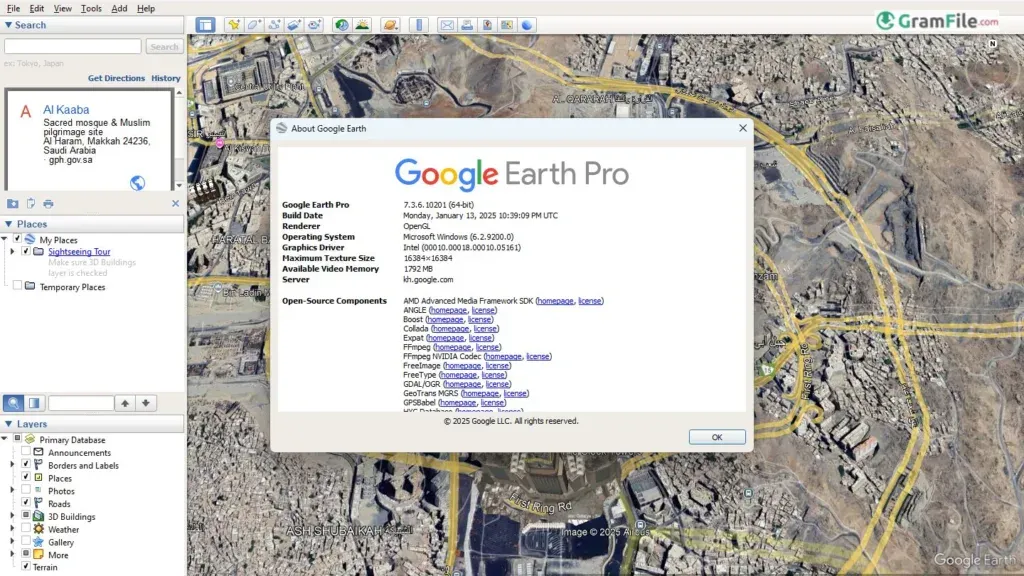Show historical imagery using the clock icon

click(342, 25)
